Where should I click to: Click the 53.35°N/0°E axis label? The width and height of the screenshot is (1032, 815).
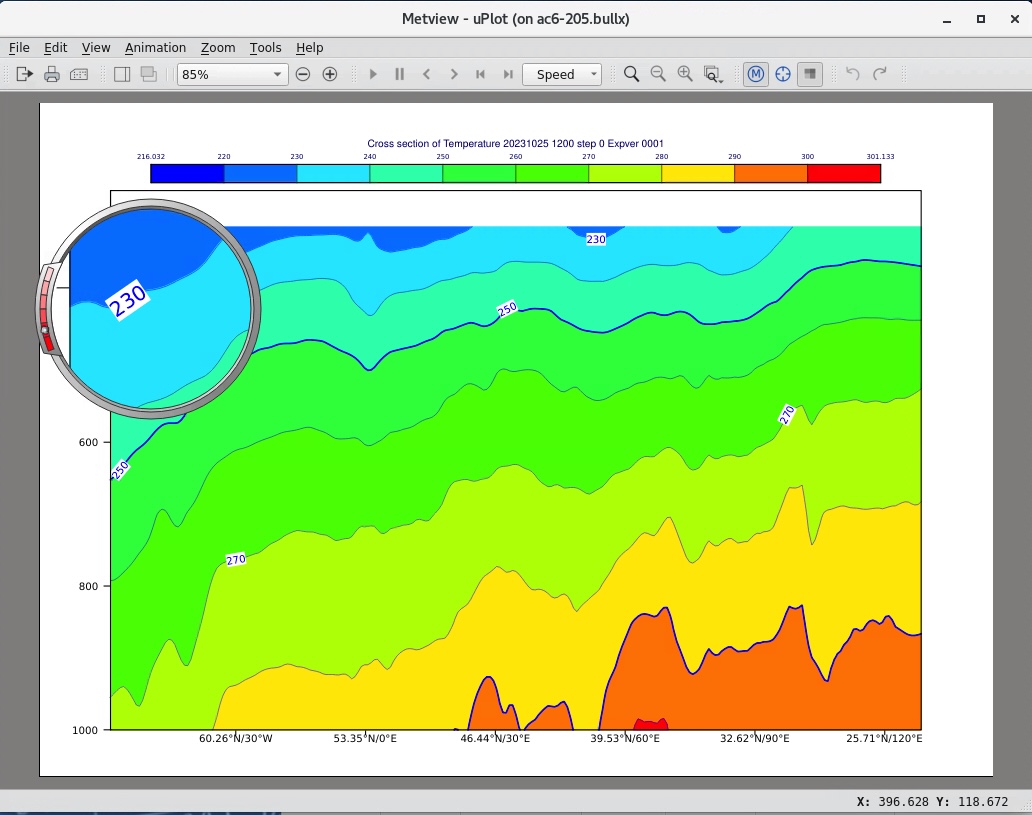coord(365,738)
